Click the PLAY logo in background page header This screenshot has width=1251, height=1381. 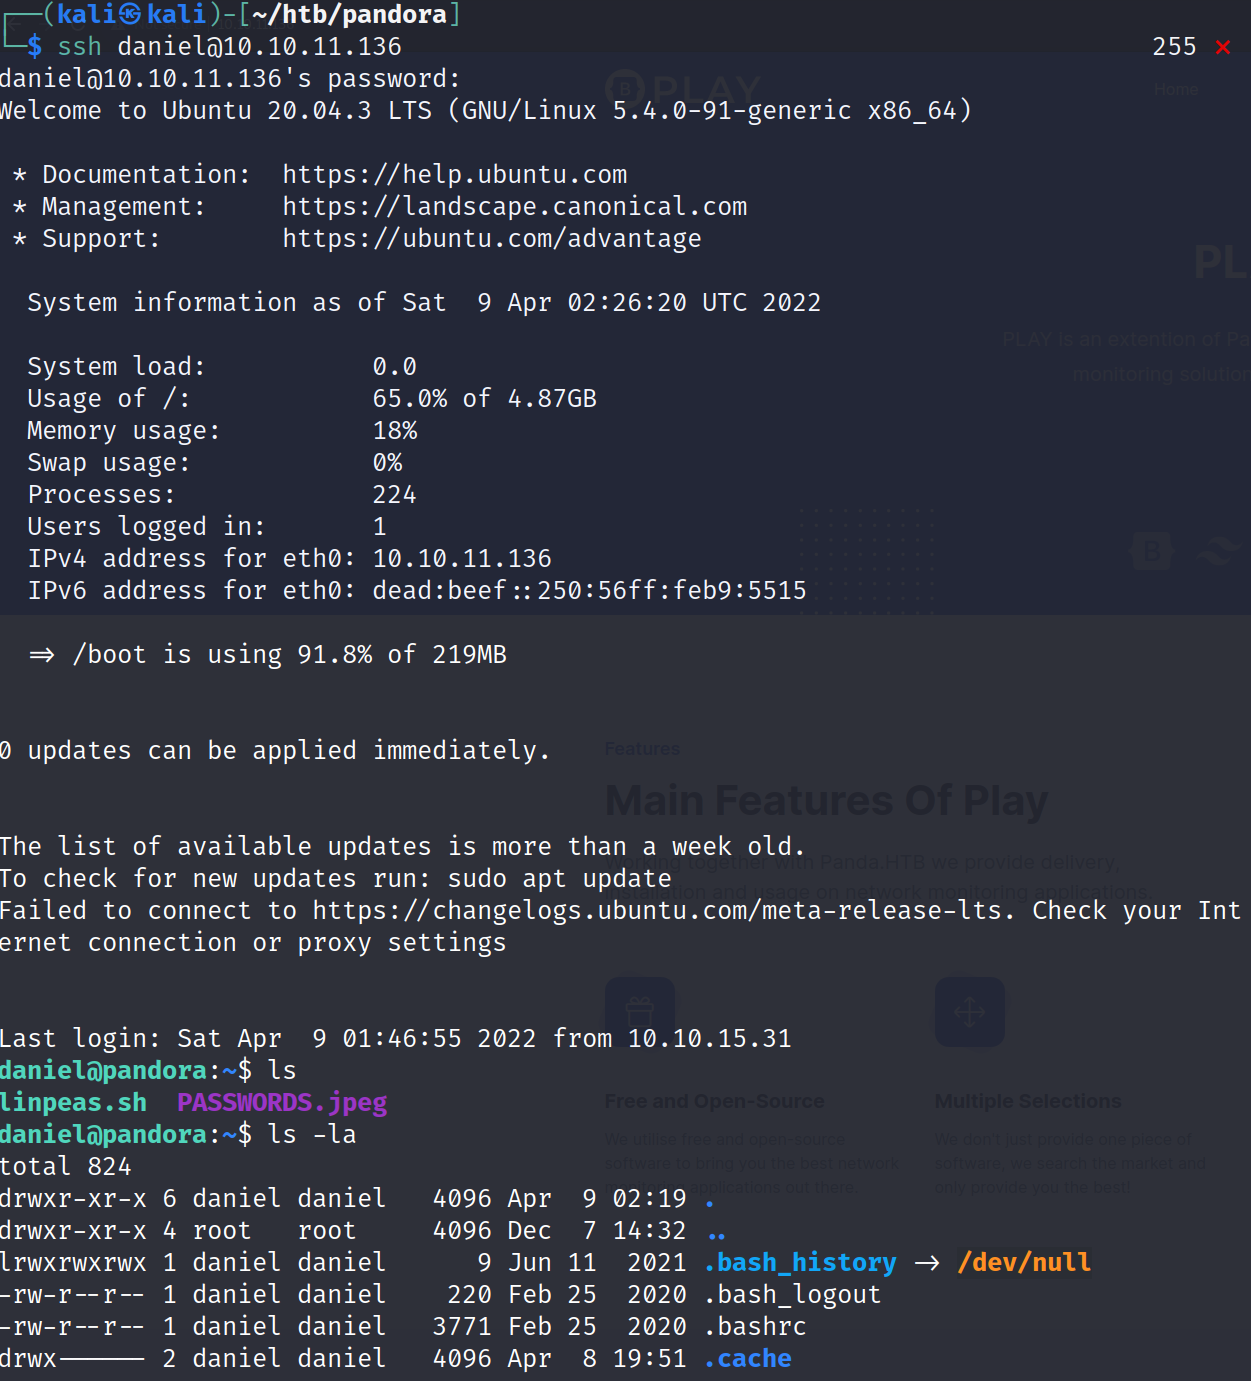[x=684, y=90]
